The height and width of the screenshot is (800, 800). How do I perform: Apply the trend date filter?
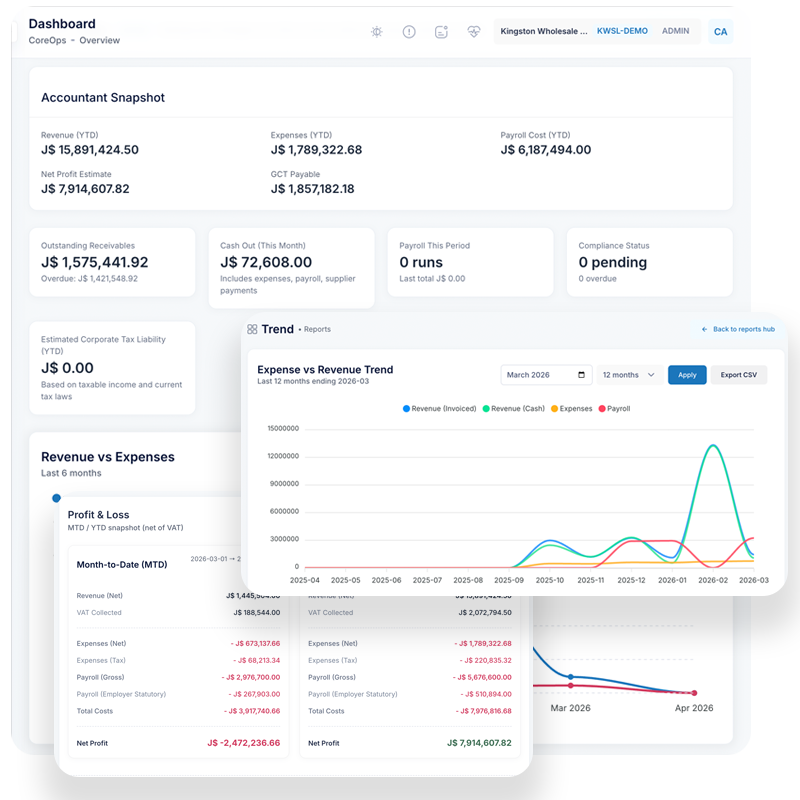687,375
